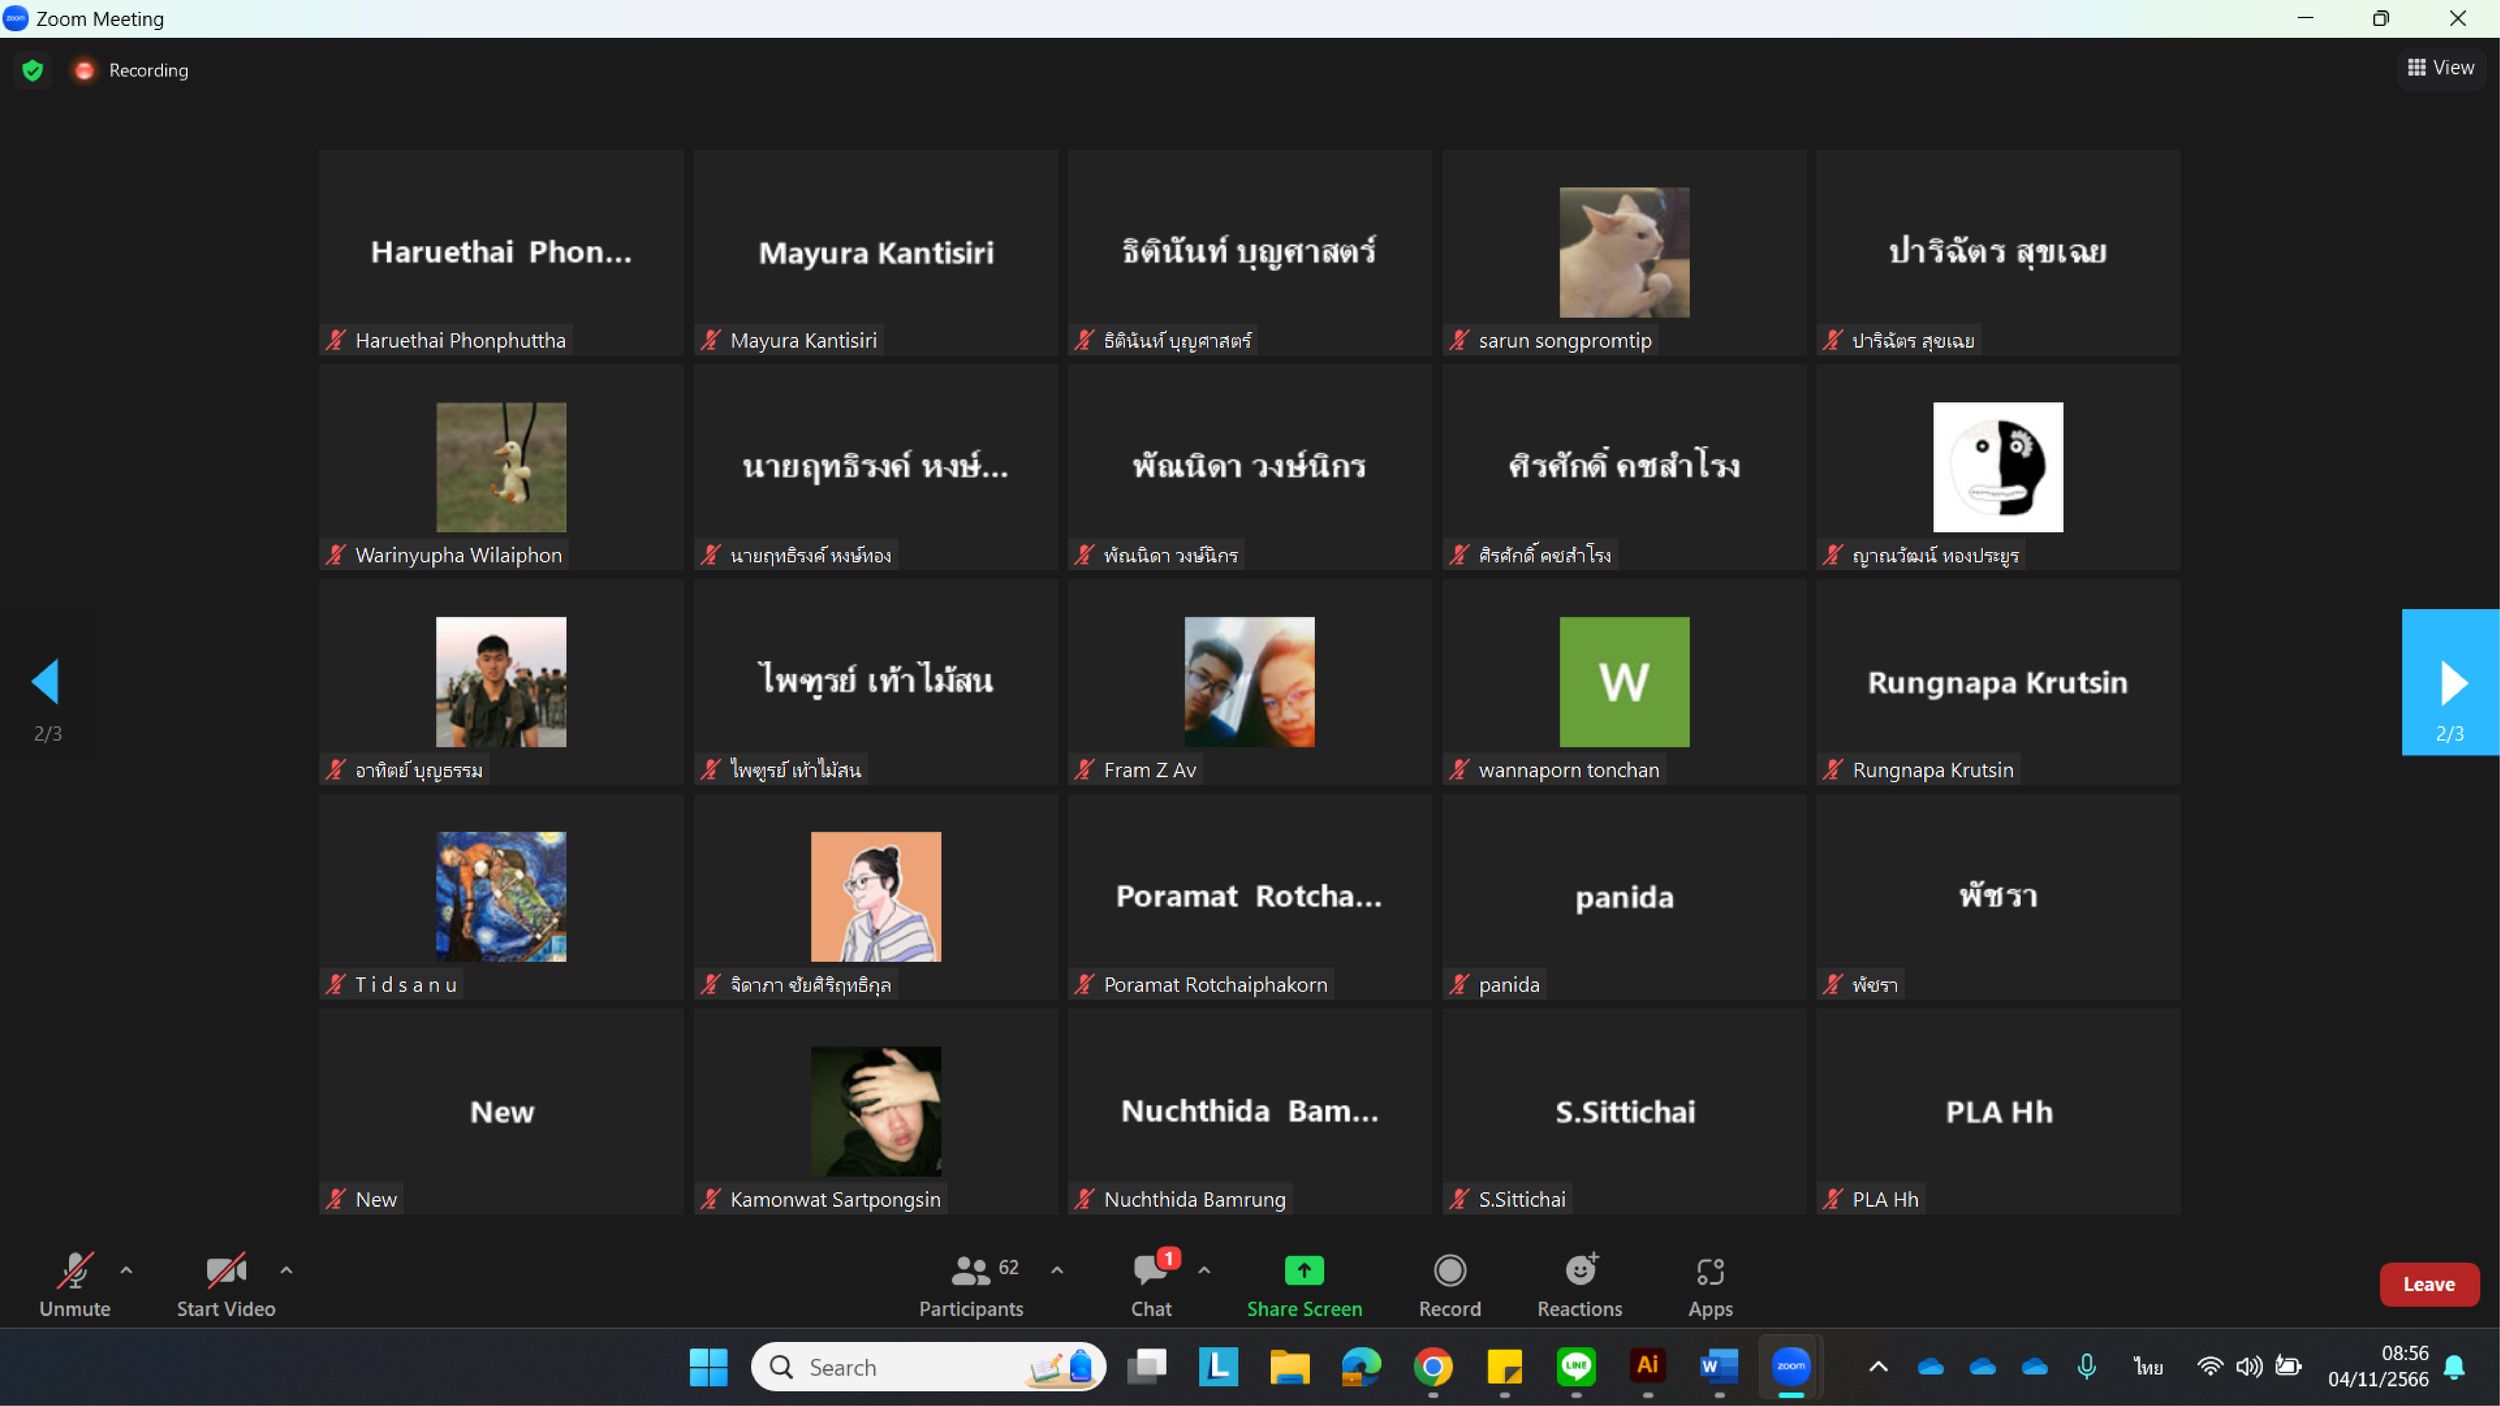Select sarun songpromtip's cat thumbnail

[x=1624, y=252]
